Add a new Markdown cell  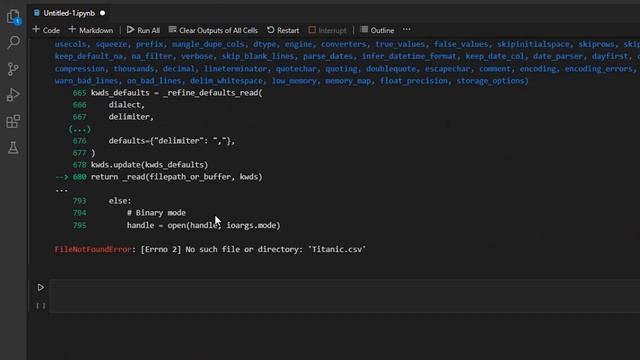(91, 30)
